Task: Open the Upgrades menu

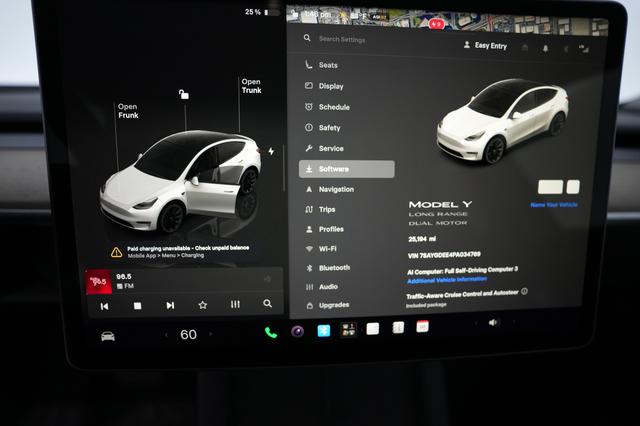Action: tap(328, 305)
